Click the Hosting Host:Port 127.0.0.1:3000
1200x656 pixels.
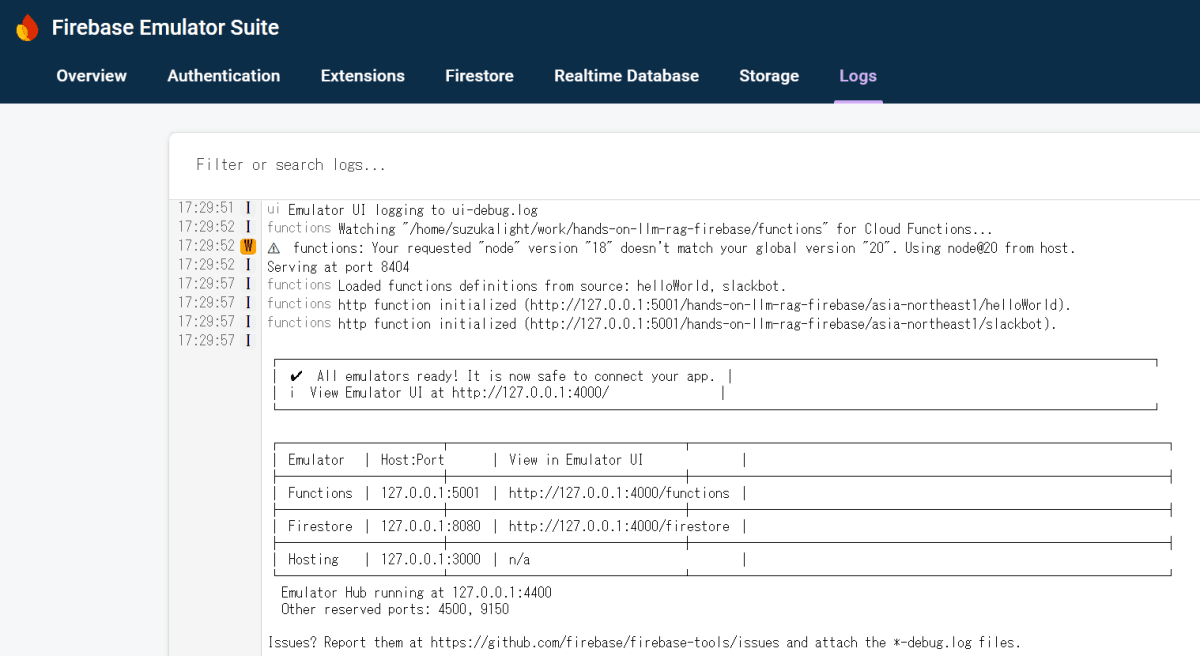pos(430,559)
